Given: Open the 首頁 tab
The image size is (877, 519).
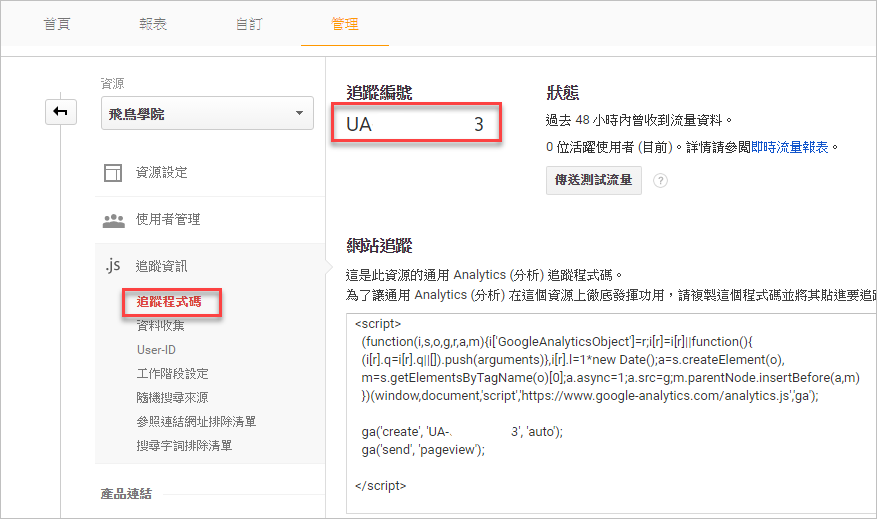Looking at the screenshot, I should coord(57,24).
